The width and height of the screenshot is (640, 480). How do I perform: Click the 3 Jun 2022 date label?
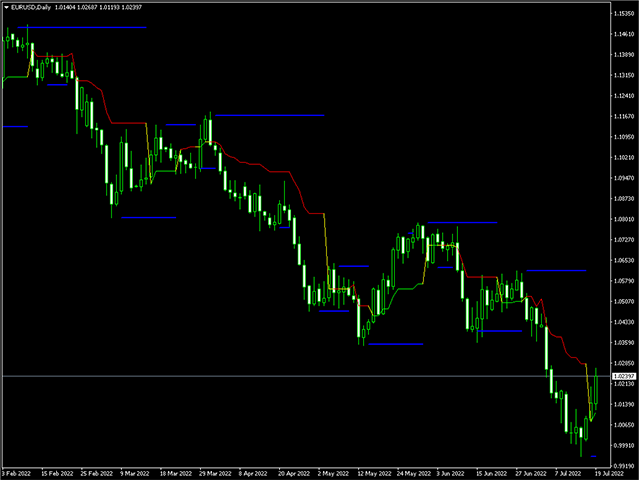point(450,474)
